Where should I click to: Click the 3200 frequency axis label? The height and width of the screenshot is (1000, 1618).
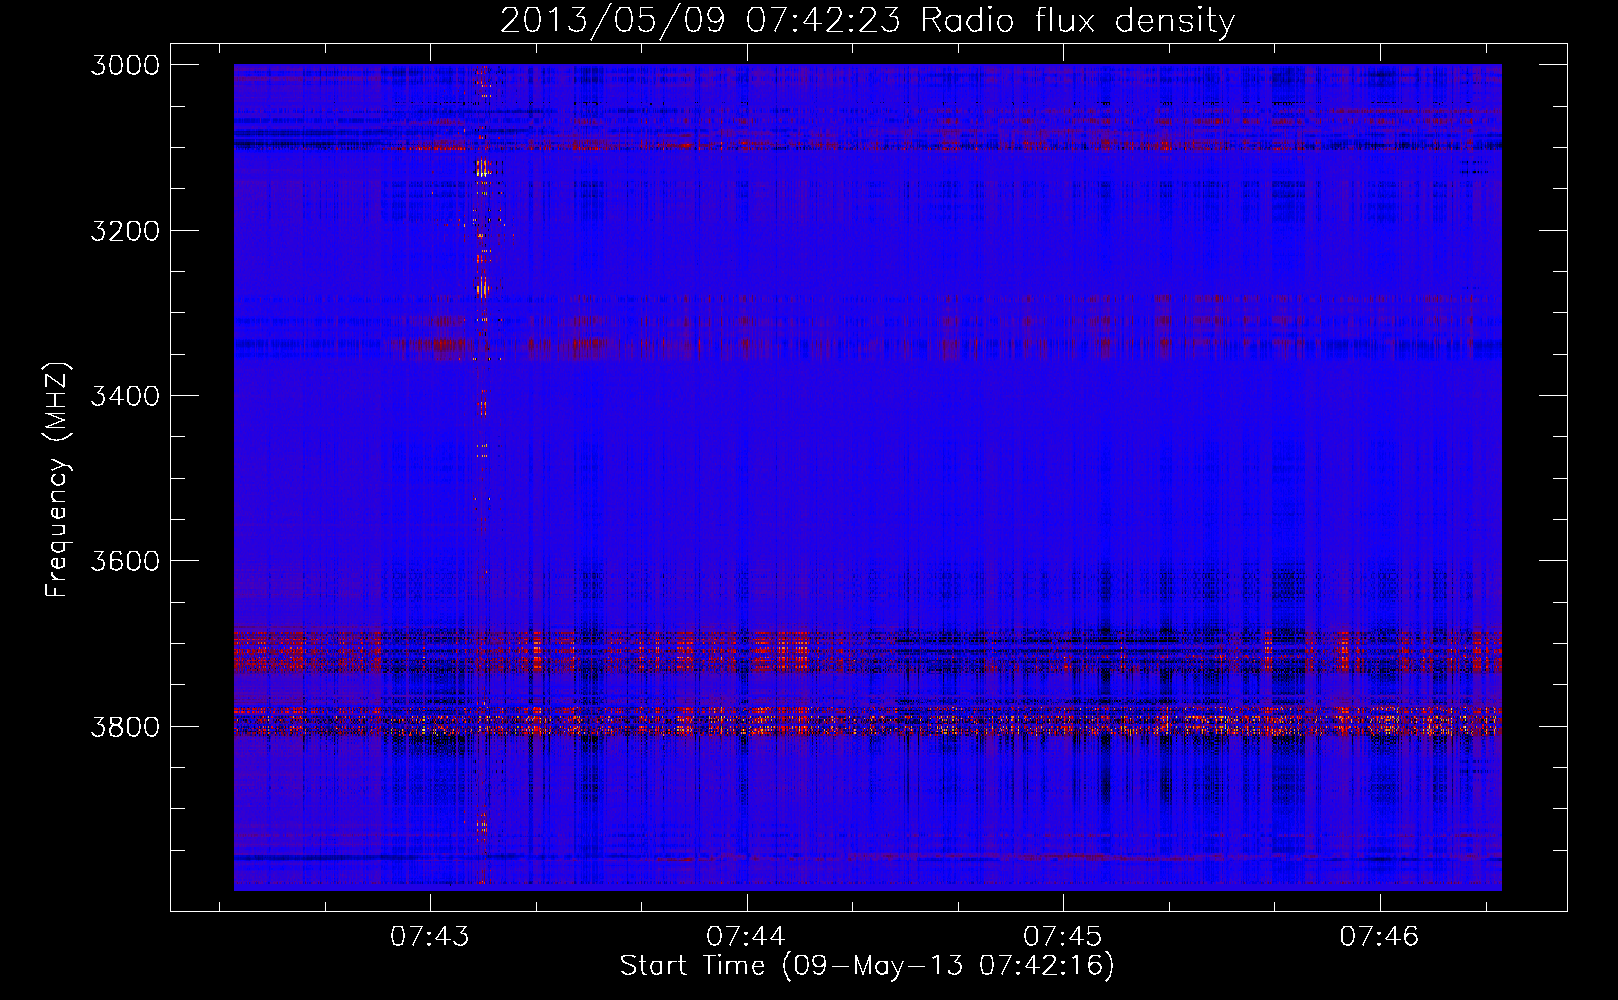(125, 231)
